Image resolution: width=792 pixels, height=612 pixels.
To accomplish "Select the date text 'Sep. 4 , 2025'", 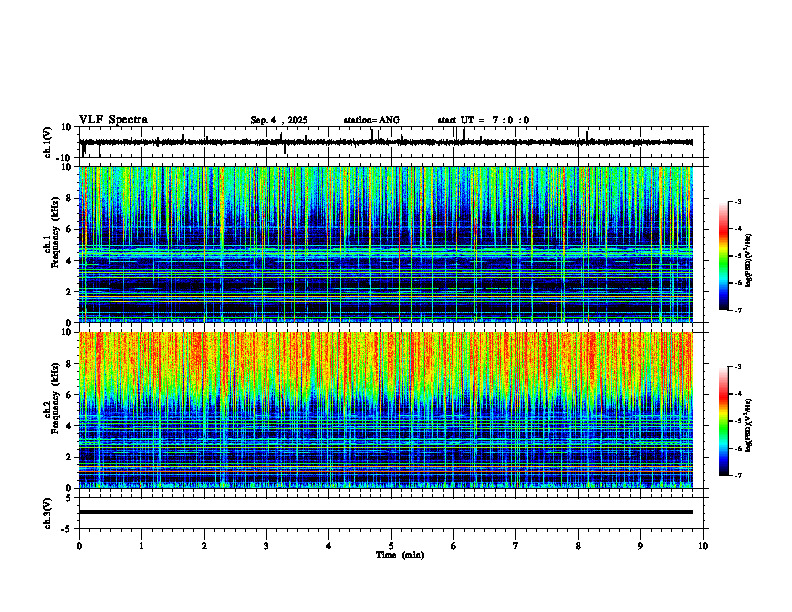I will coord(279,120).
